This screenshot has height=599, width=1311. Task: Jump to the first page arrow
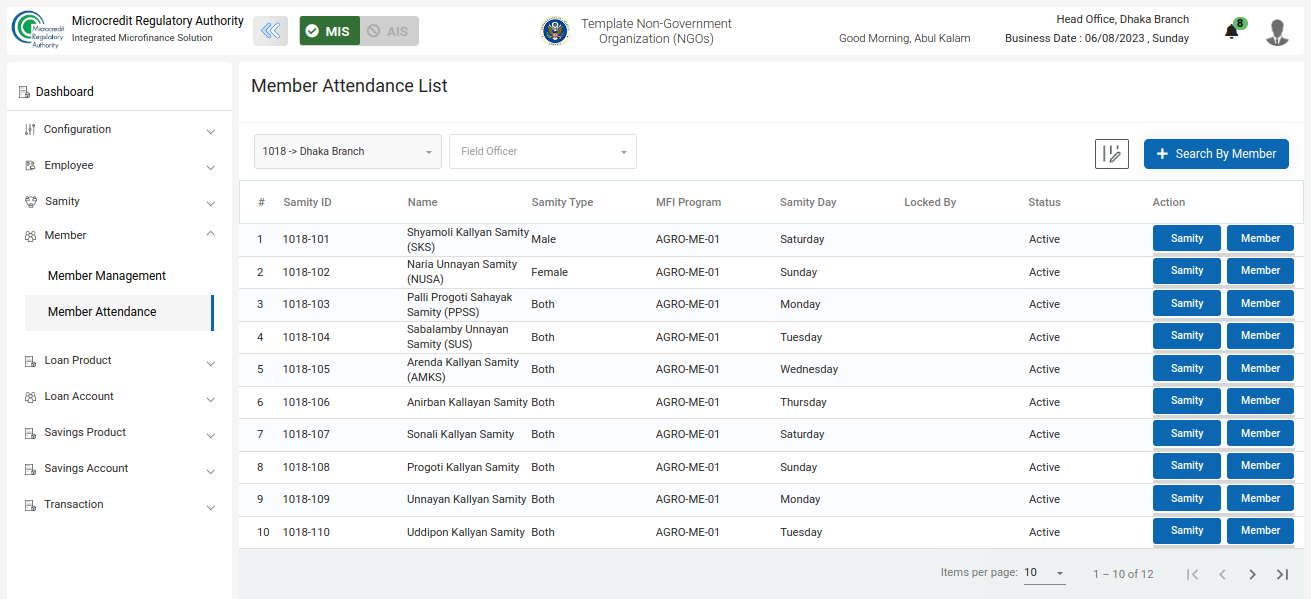point(1192,574)
